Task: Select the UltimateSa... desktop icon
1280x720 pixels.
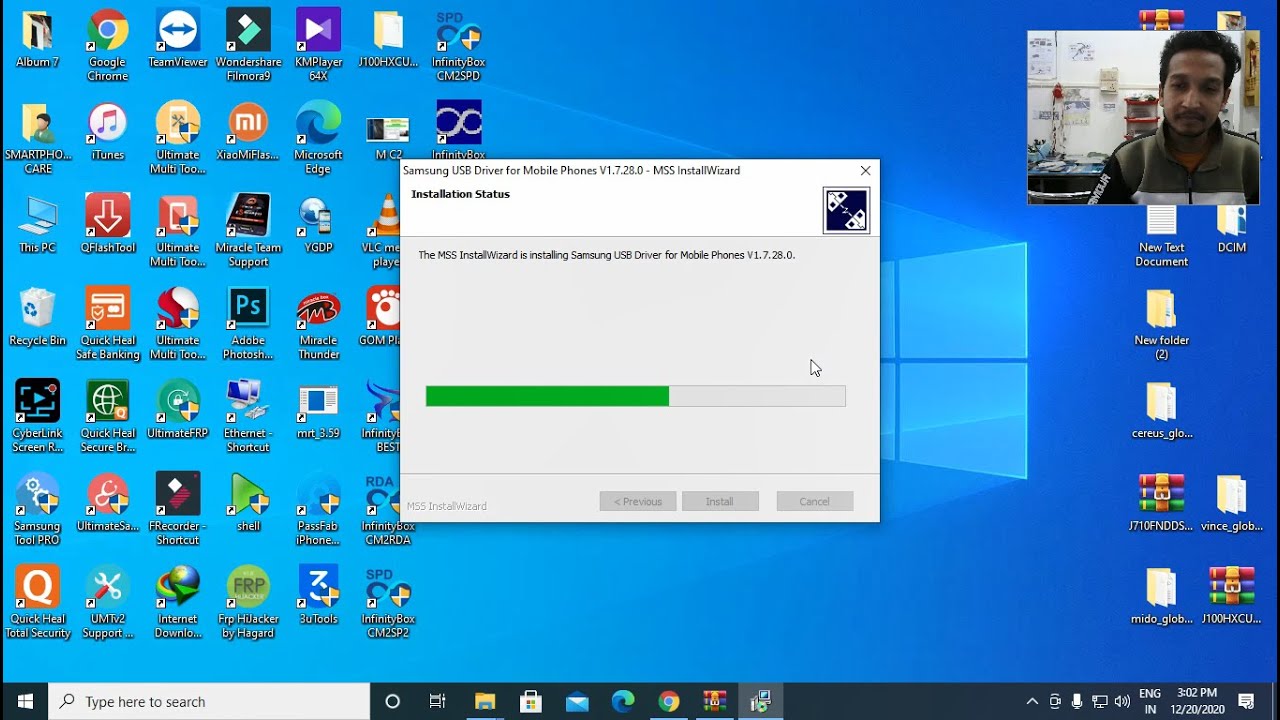Action: pyautogui.click(x=107, y=504)
